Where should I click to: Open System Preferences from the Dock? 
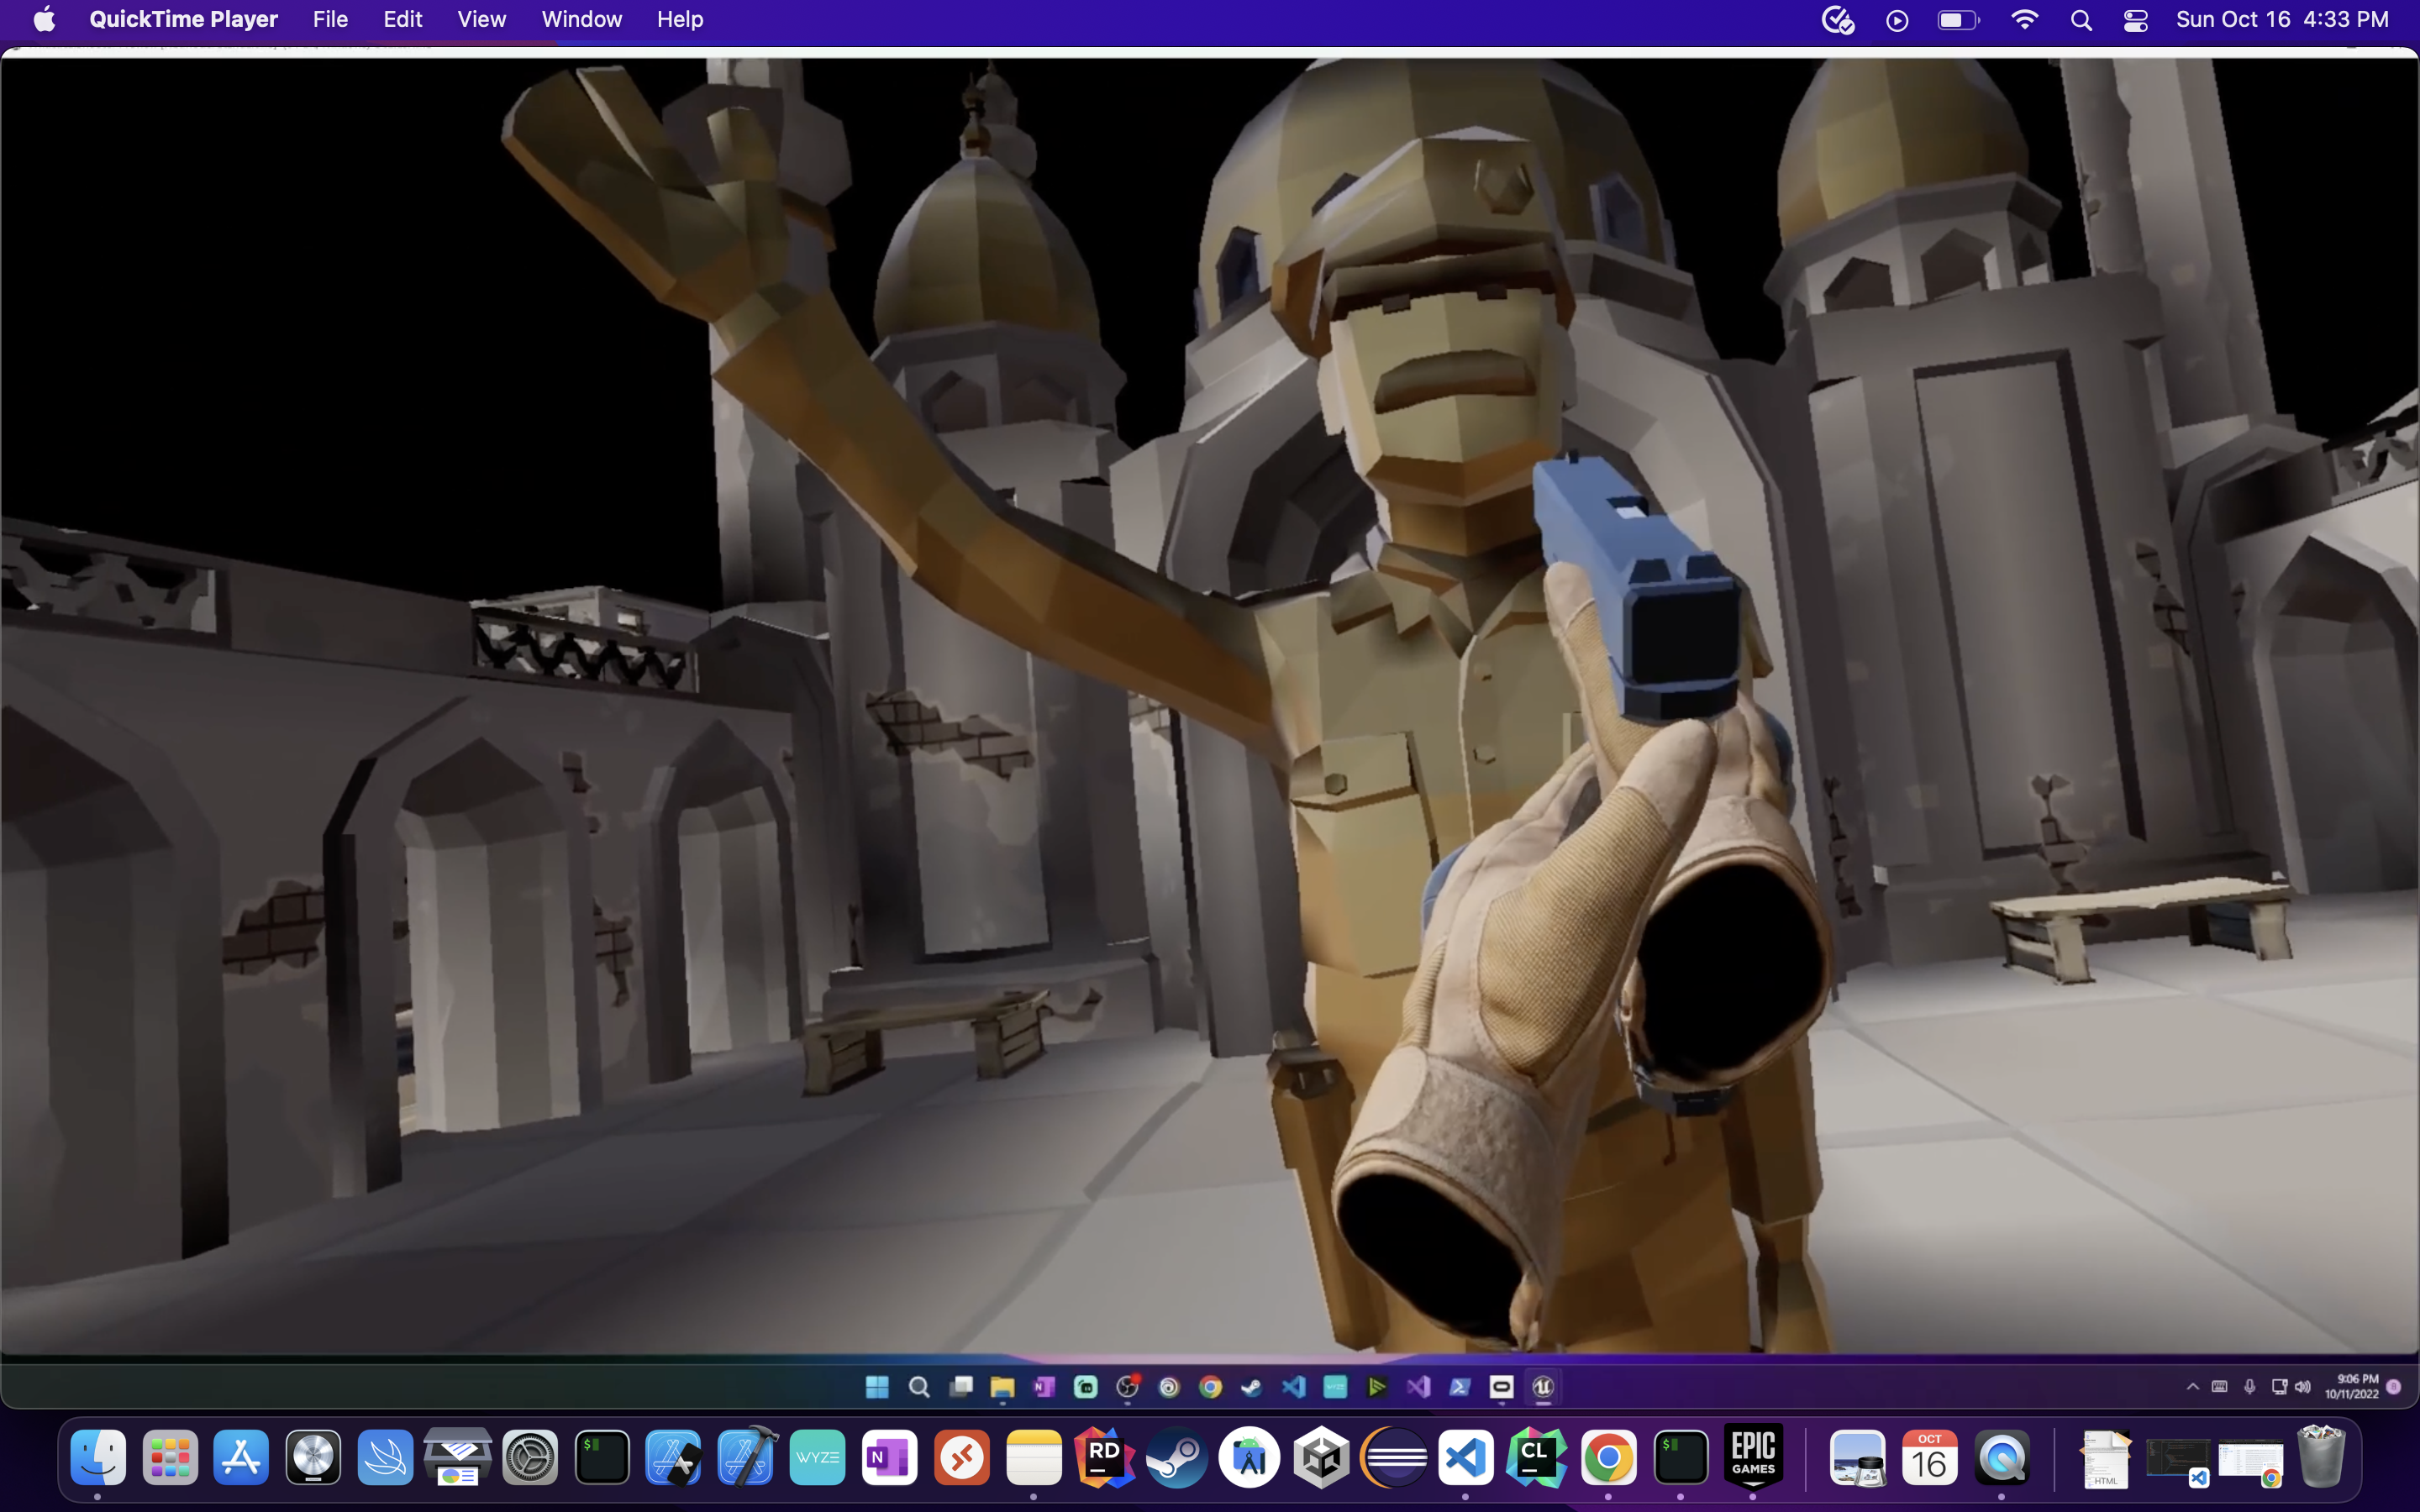coord(530,1456)
